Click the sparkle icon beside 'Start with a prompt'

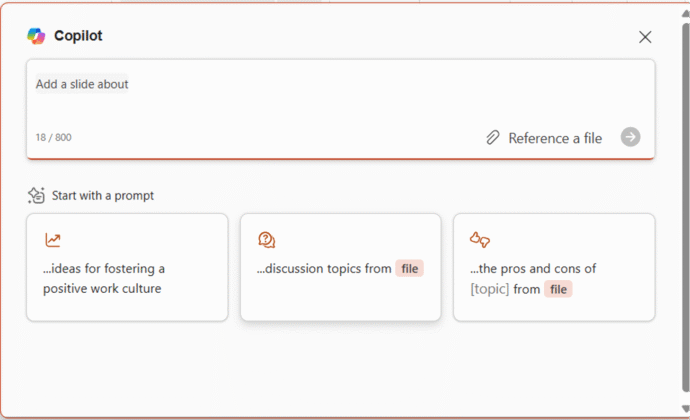37,195
